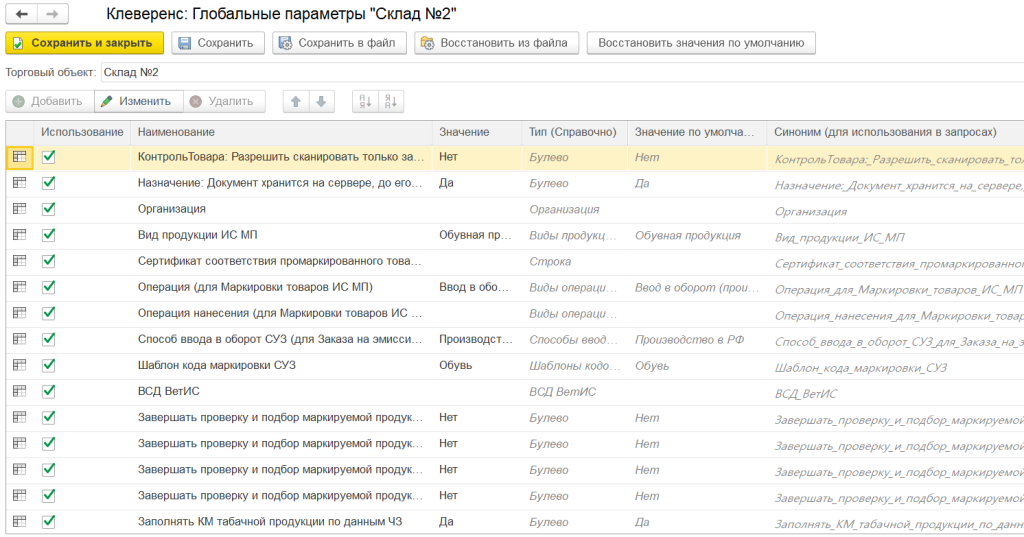
Task: Click table icon of Заполнять КМ табачной продукции row
Action: (x=20, y=521)
